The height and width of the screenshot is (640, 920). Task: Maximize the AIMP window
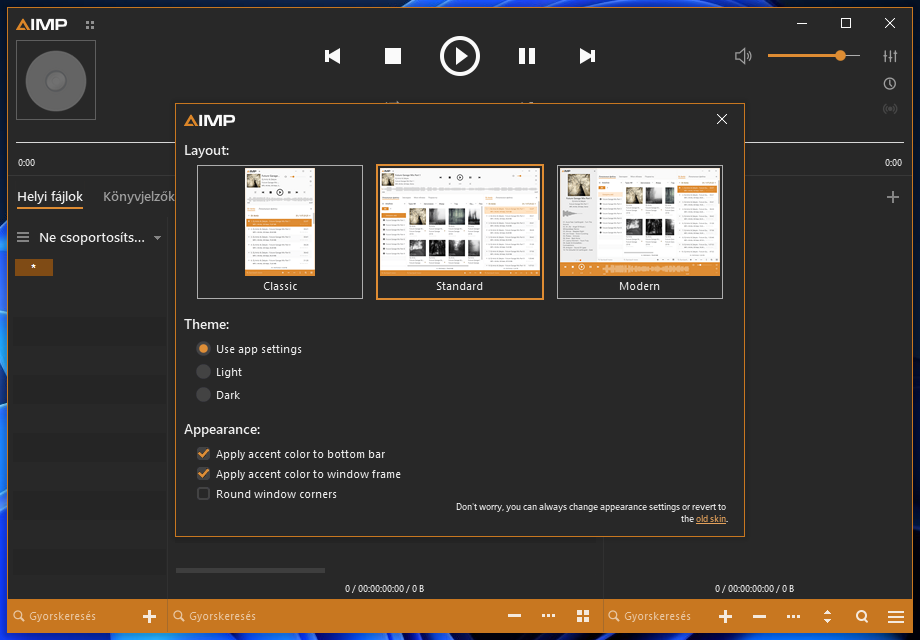(x=845, y=23)
